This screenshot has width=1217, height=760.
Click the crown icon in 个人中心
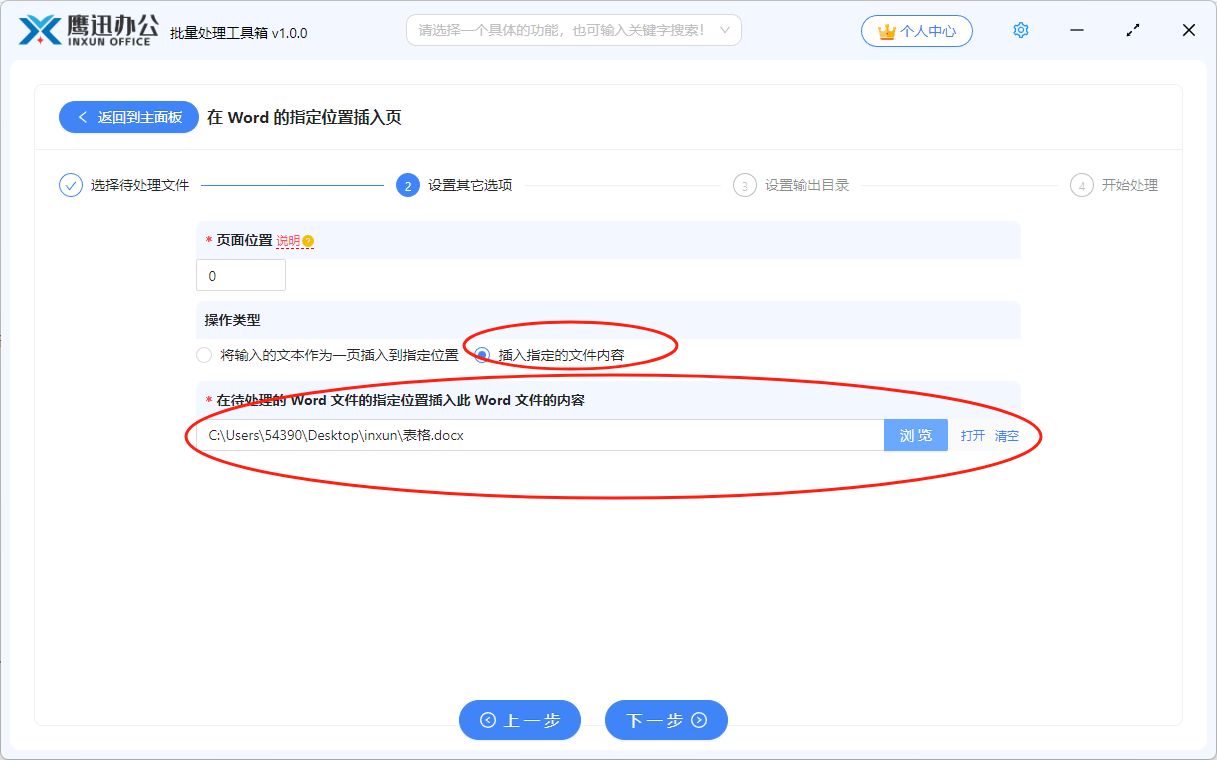[886, 32]
